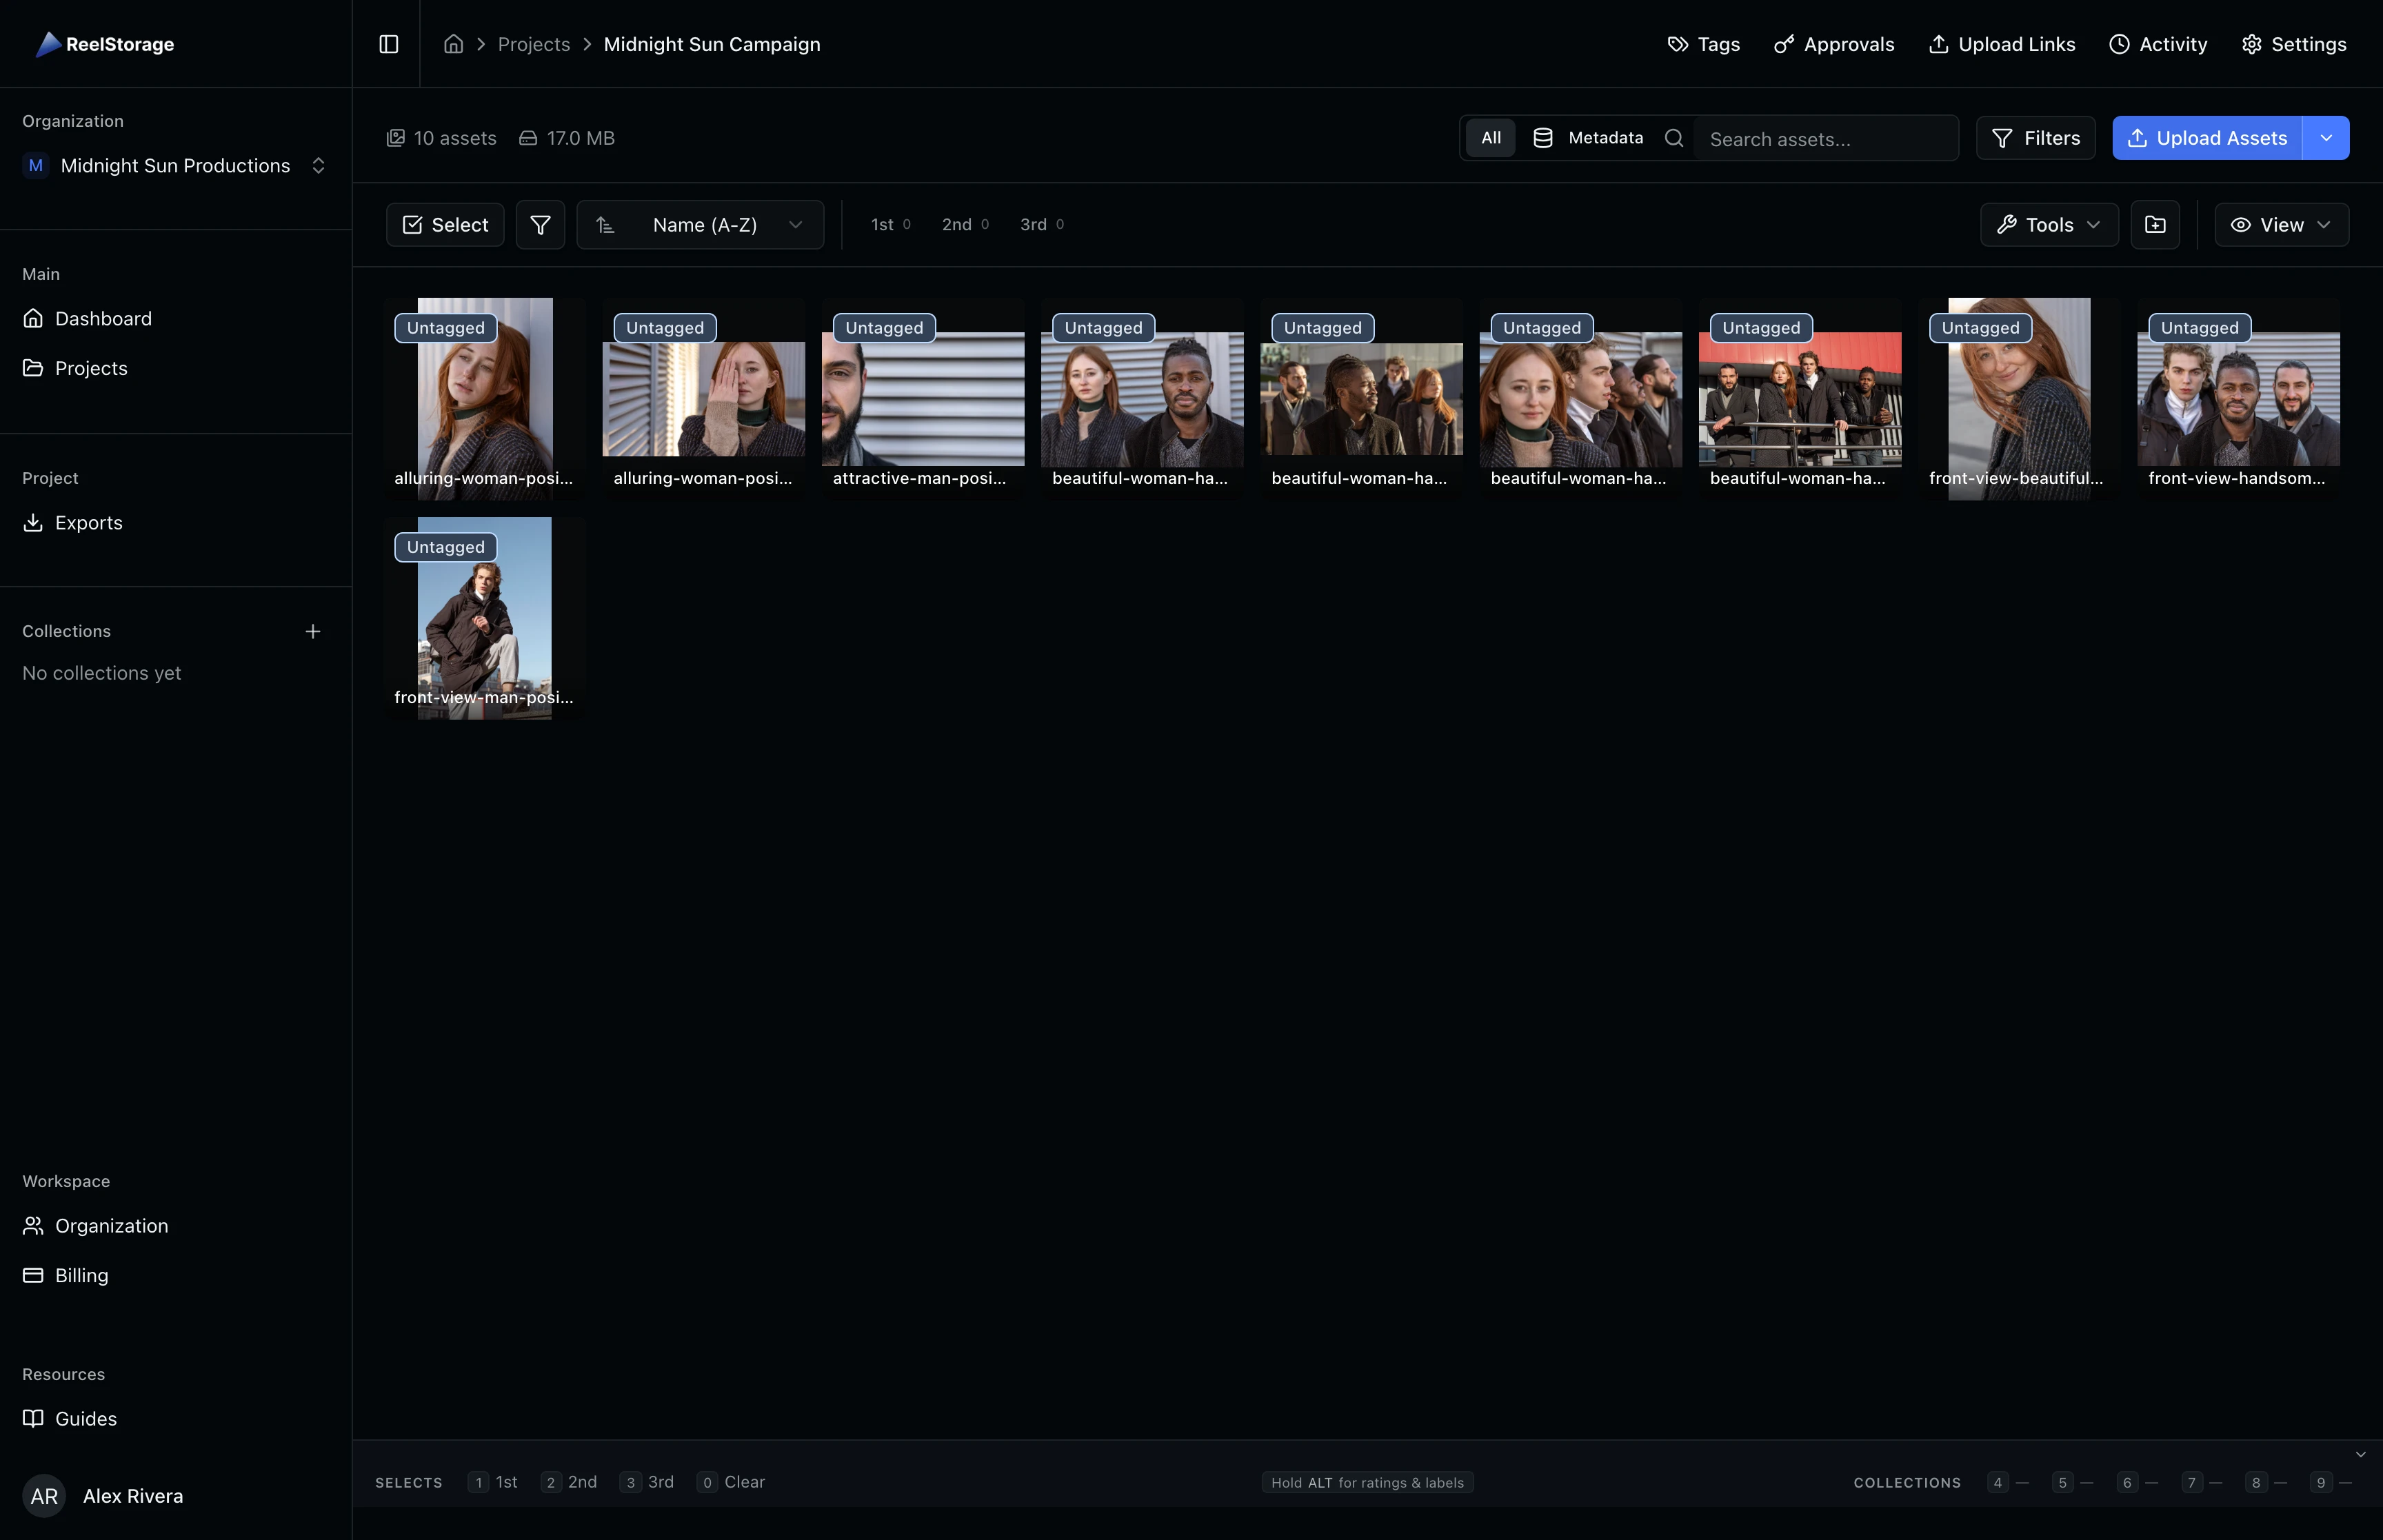2383x1540 pixels.
Task: View the Activity log
Action: pyautogui.click(x=2158, y=44)
